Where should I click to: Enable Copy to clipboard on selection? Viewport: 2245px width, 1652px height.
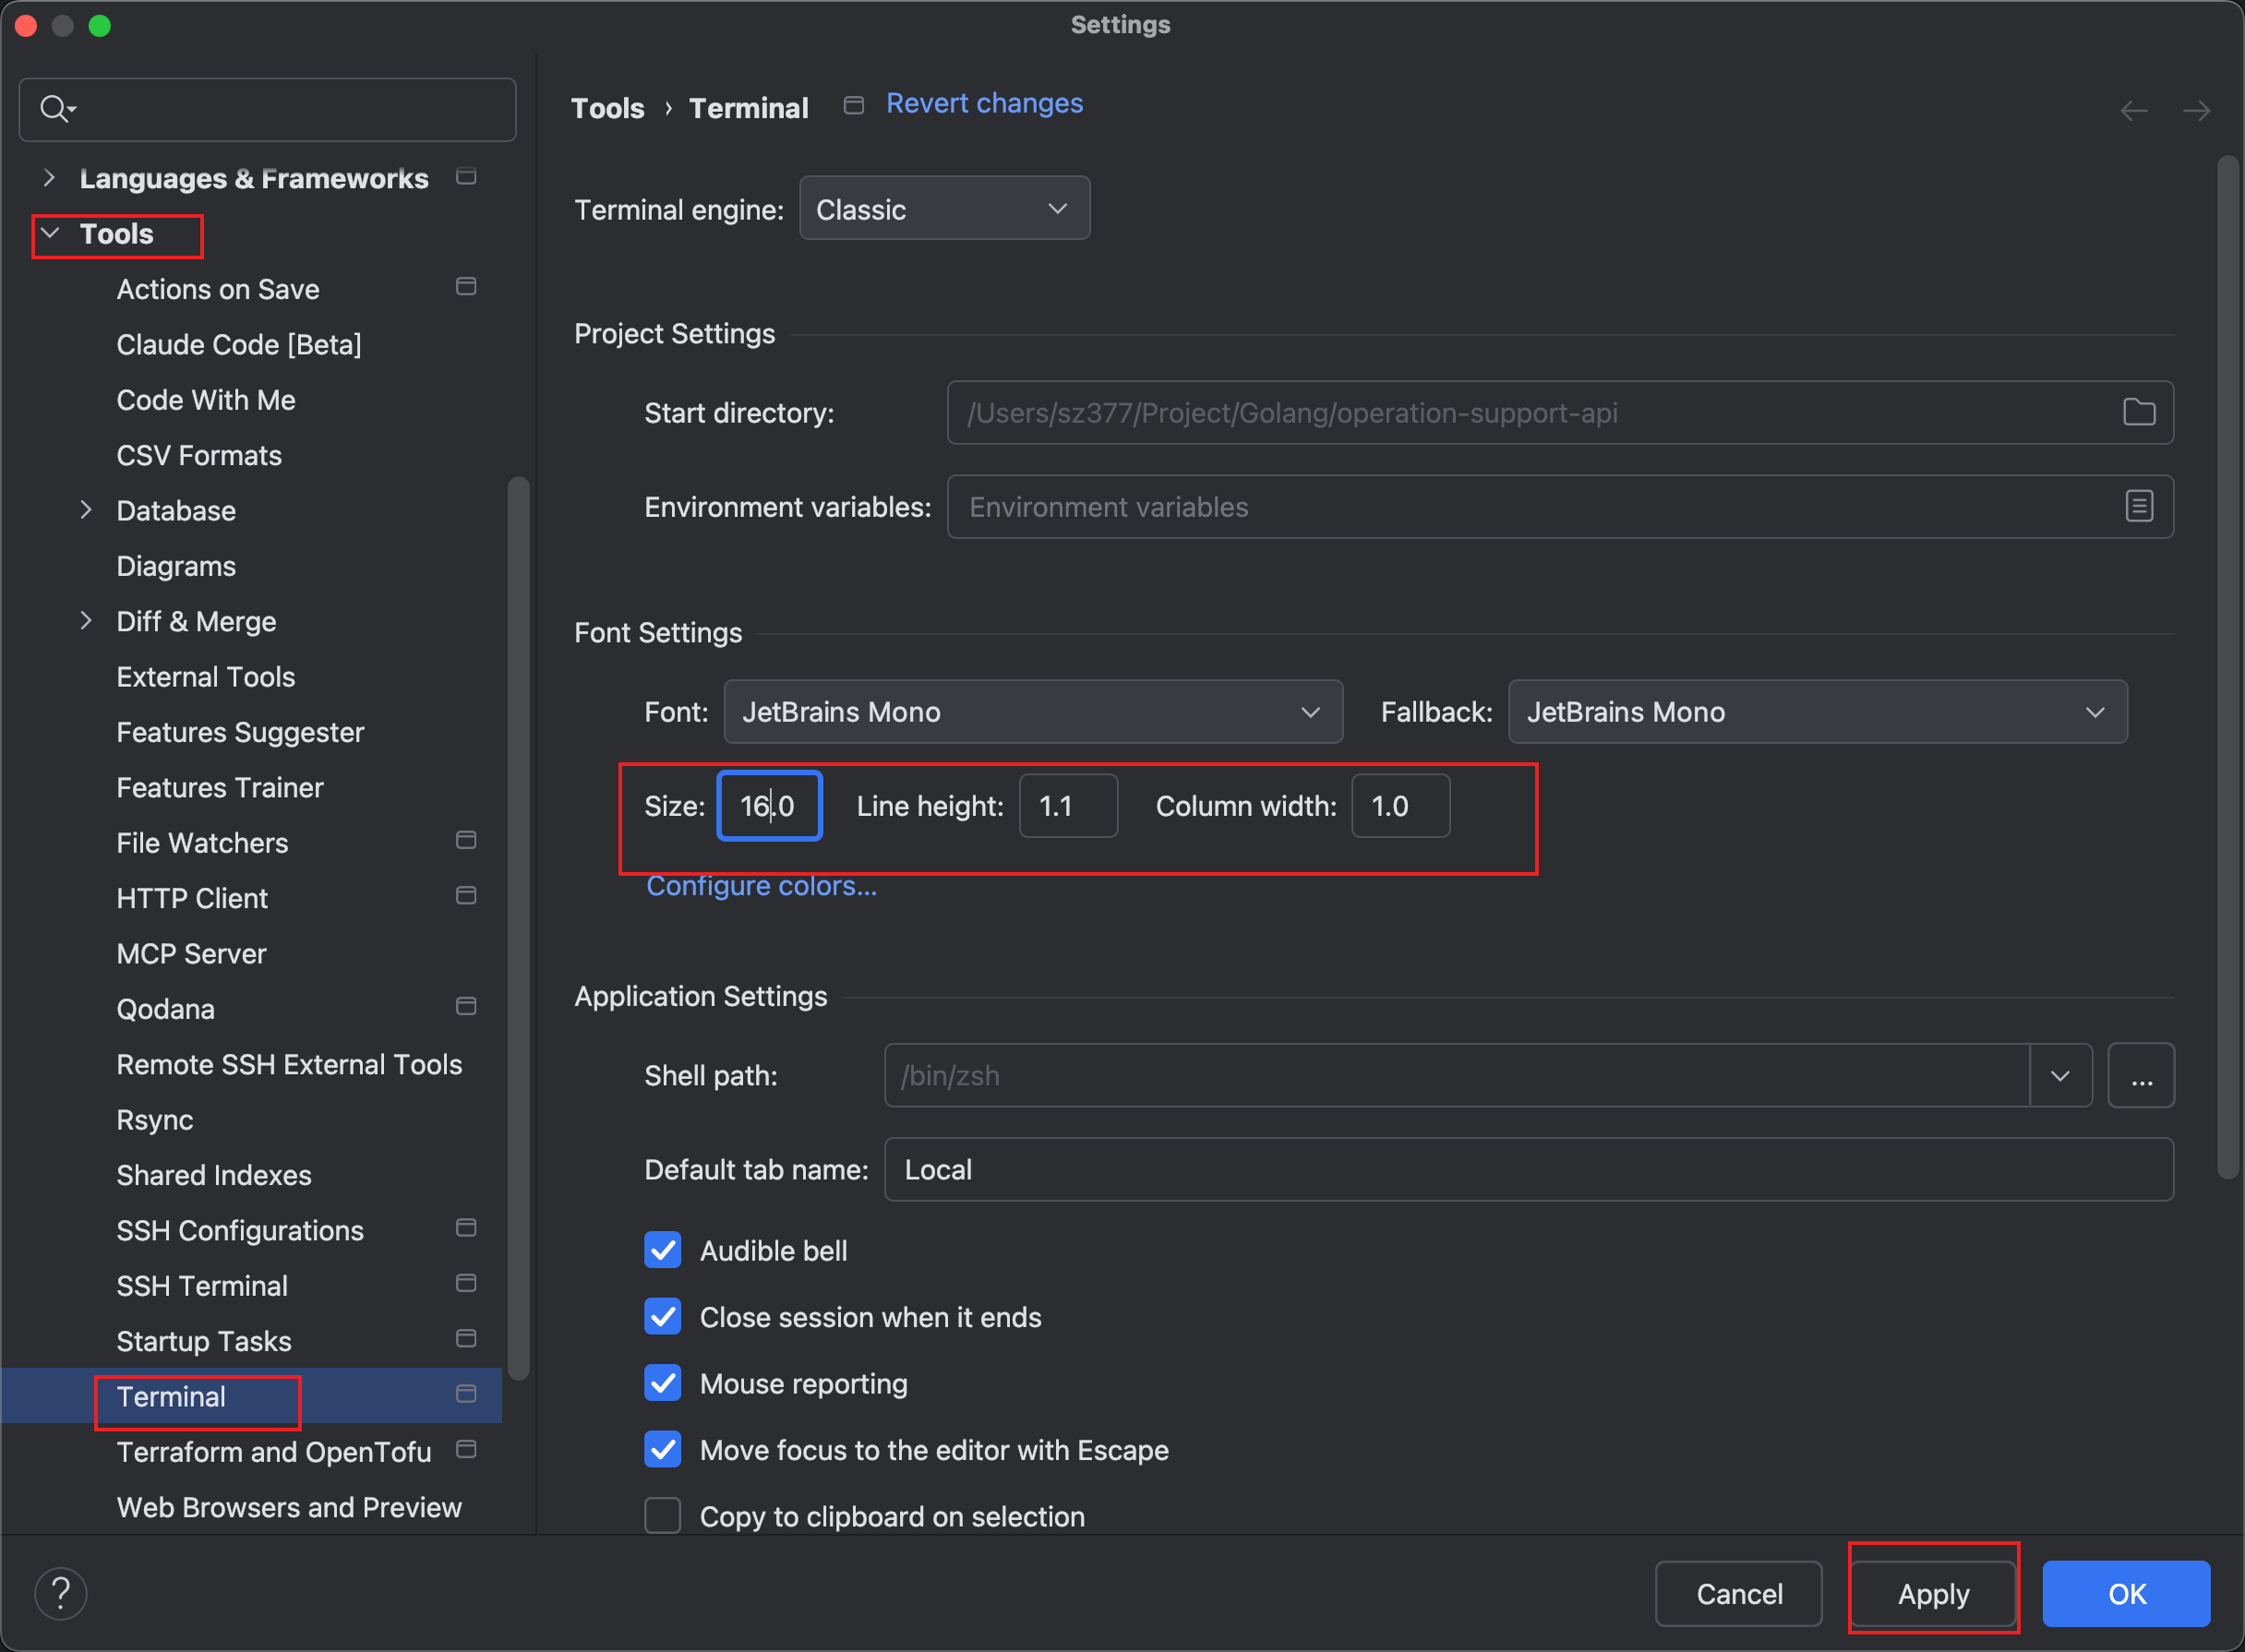point(663,1516)
